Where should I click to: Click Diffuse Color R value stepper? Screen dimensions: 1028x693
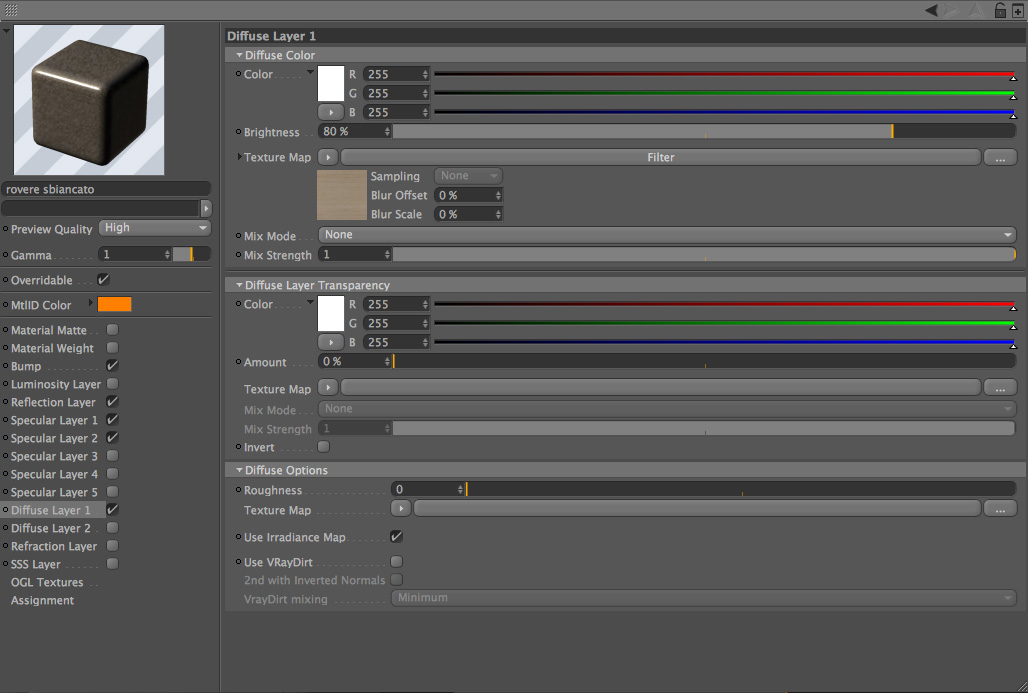425,74
